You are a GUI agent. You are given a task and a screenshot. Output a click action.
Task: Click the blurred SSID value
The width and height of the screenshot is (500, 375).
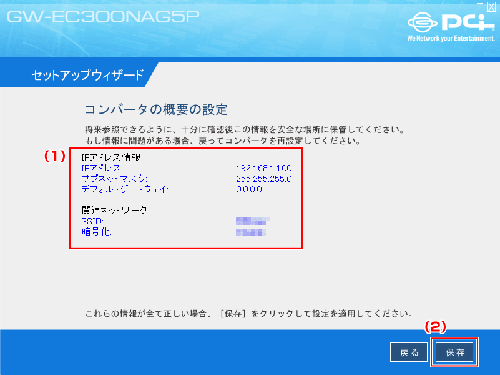pos(252,221)
